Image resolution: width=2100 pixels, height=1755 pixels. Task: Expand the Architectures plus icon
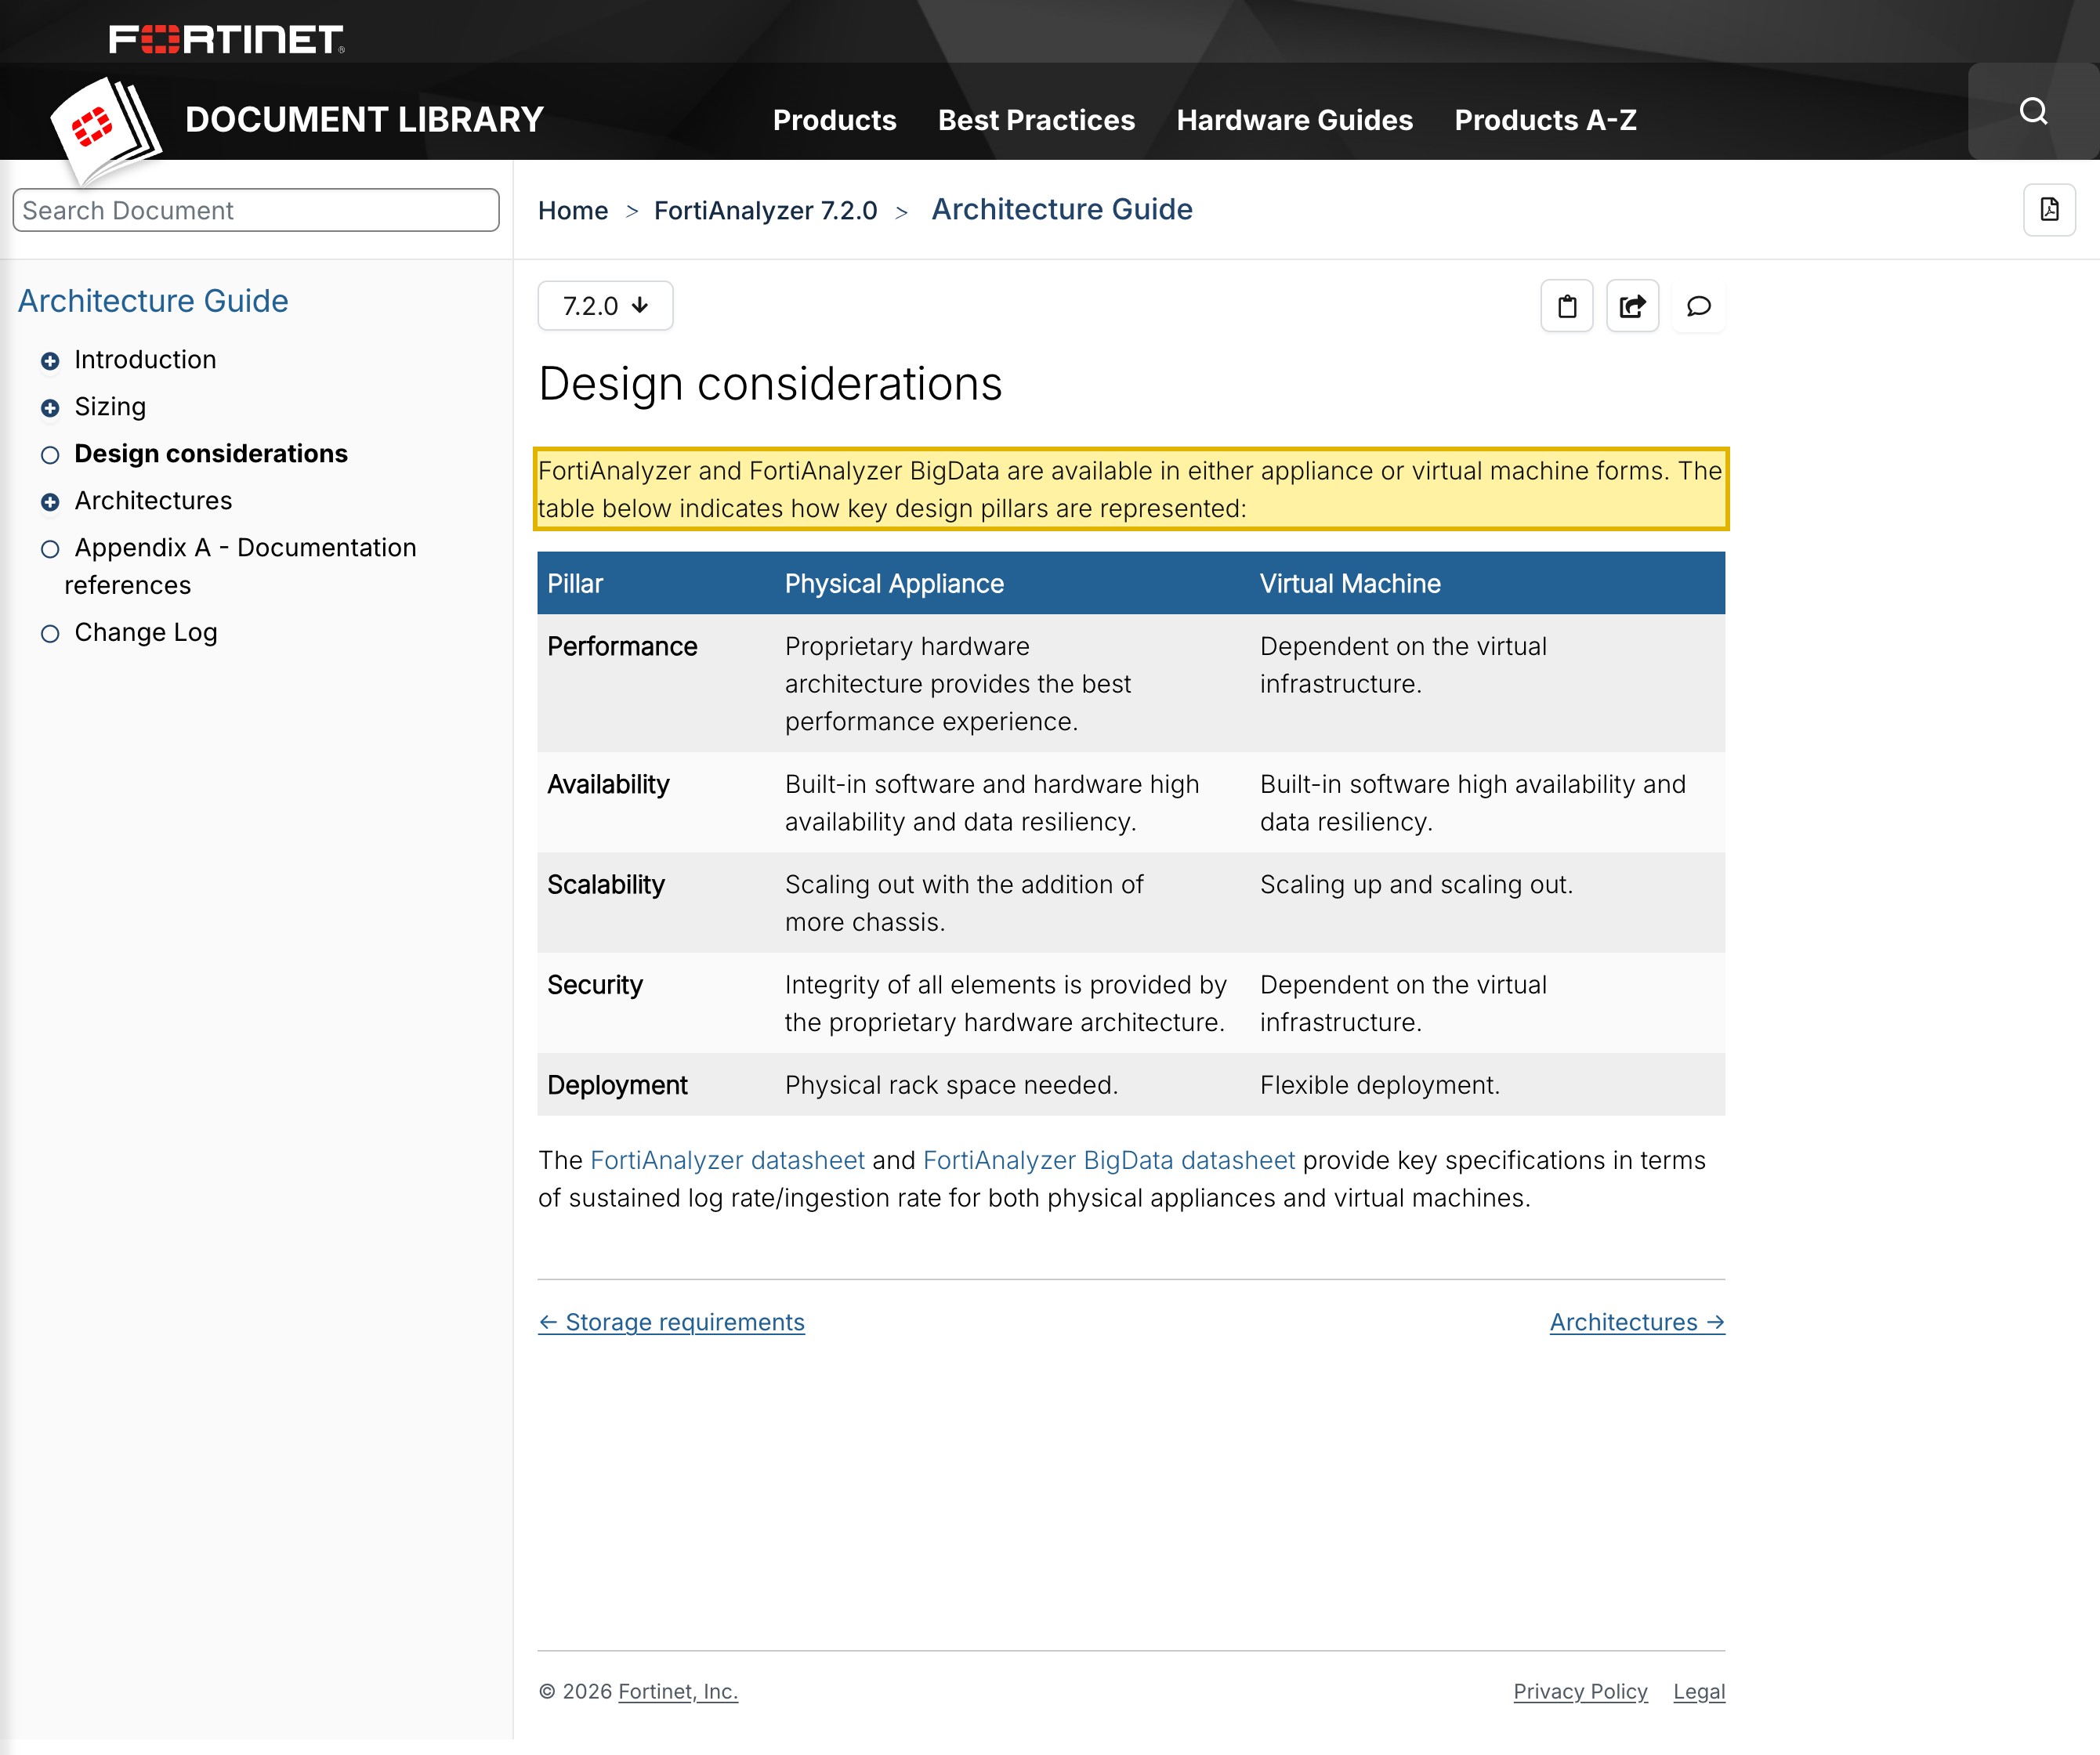pos(50,502)
